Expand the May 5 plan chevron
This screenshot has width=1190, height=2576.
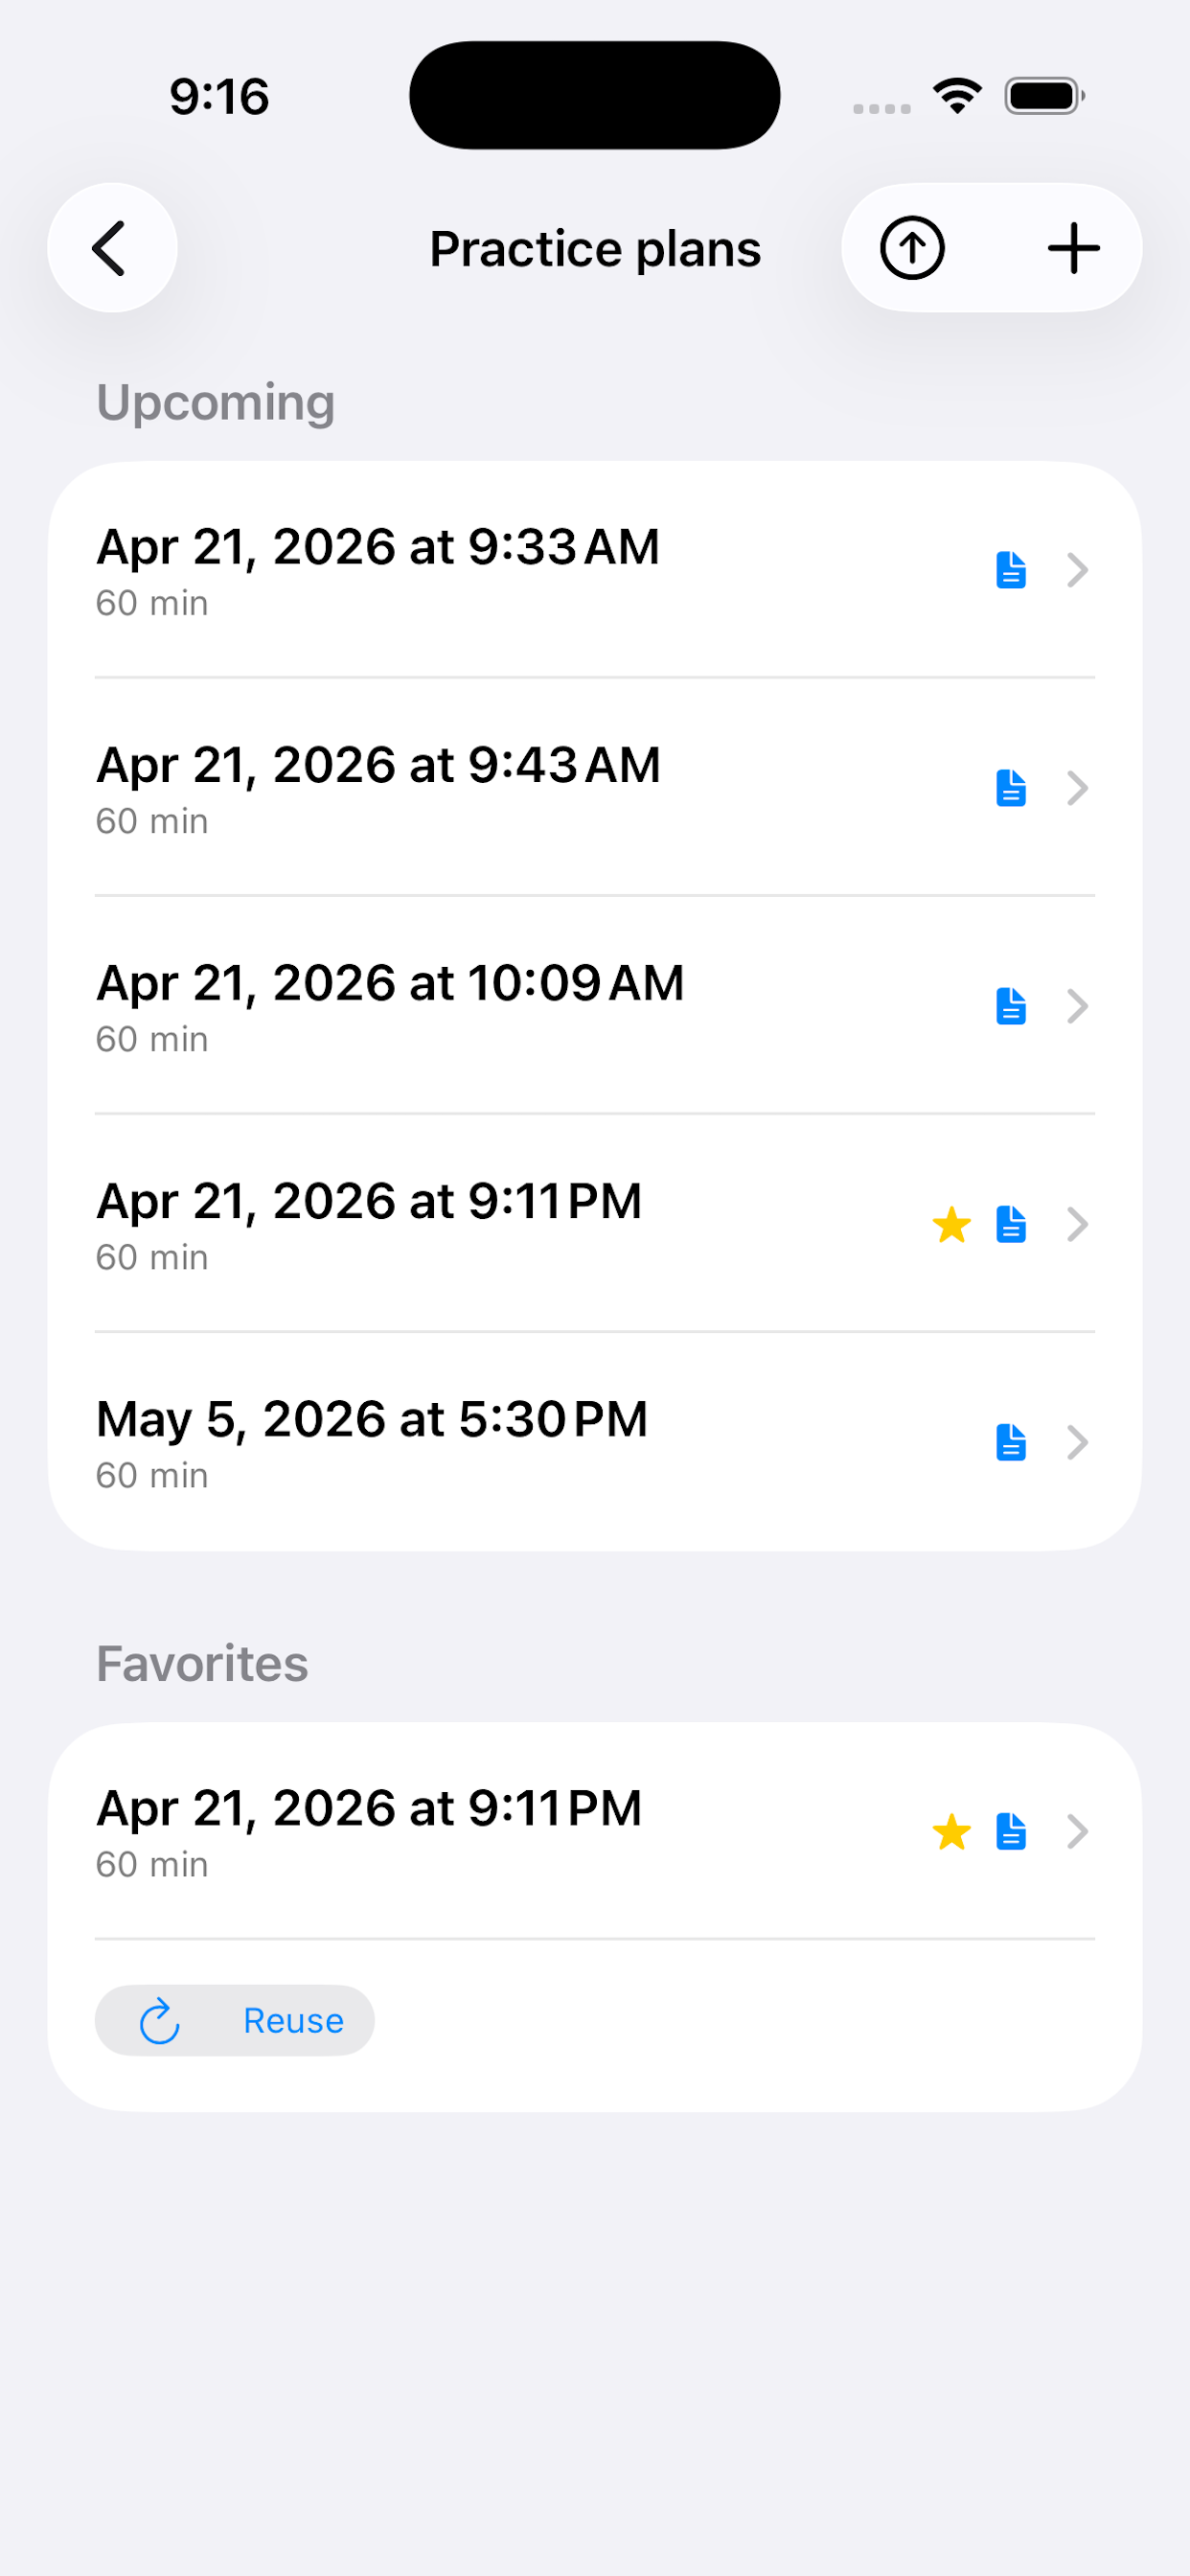pos(1077,1442)
